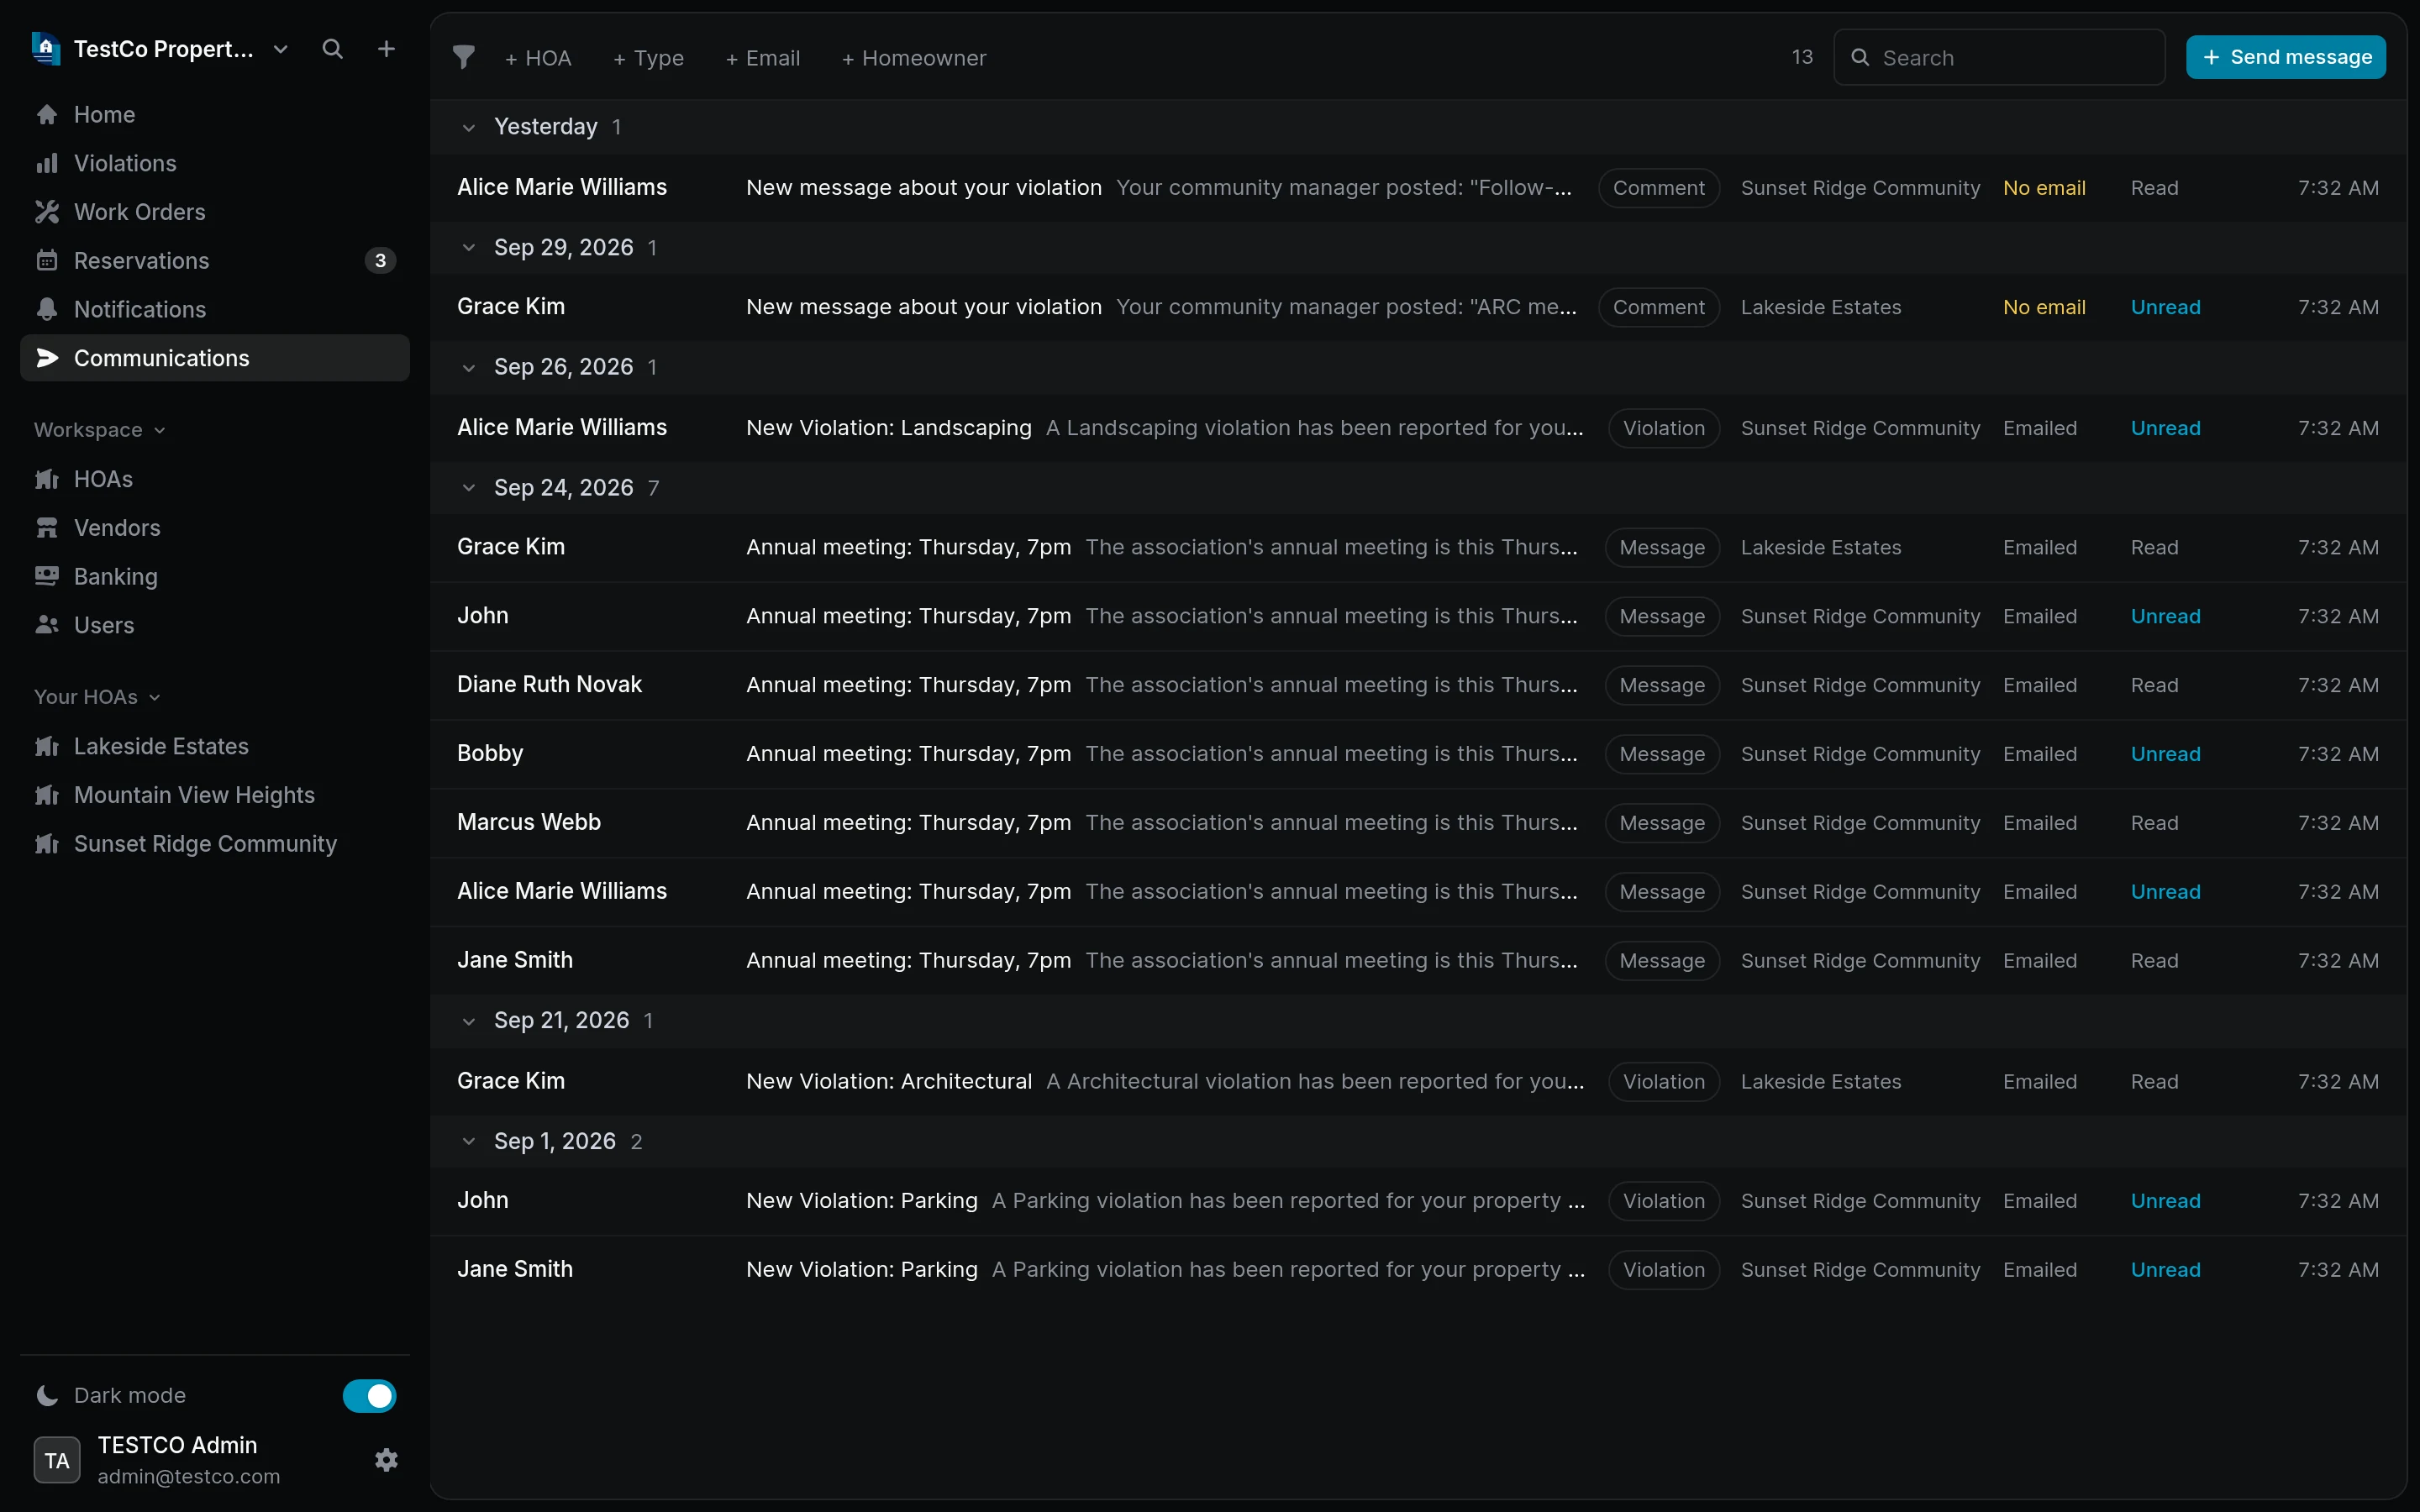Open settings via the gear icon
Screen dimensions: 2420x1512
coord(386,1460)
